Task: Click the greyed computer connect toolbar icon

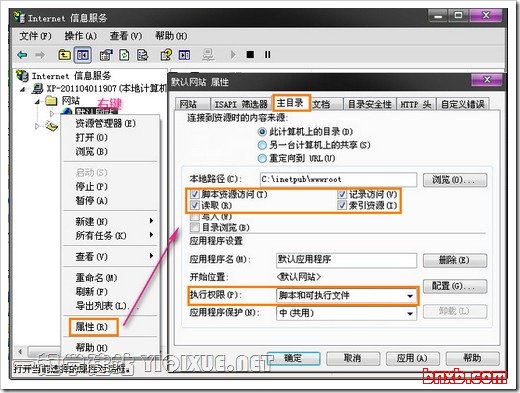Action: [x=209, y=55]
